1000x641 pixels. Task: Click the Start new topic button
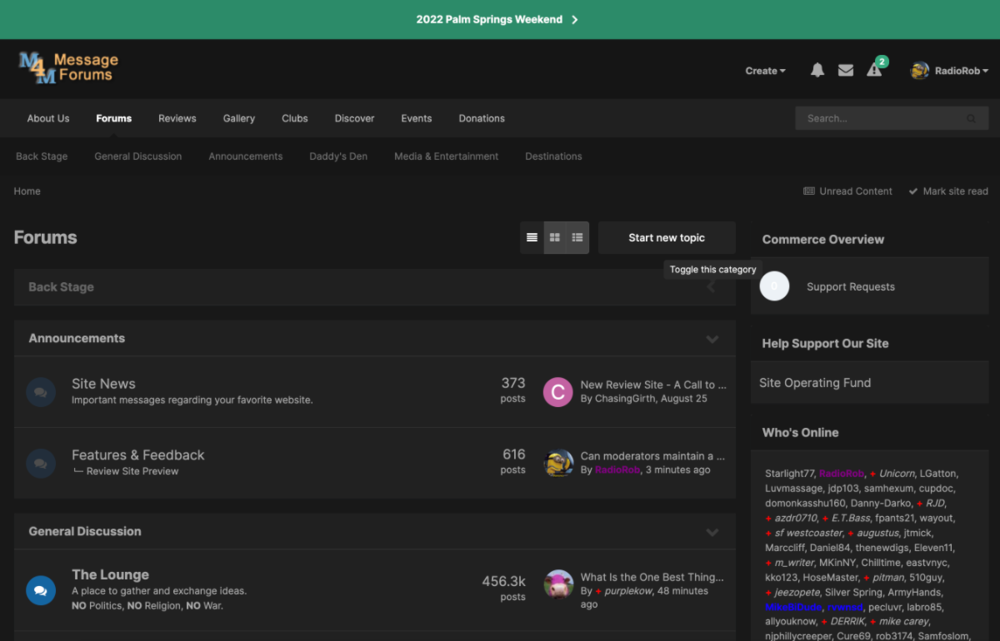click(666, 237)
